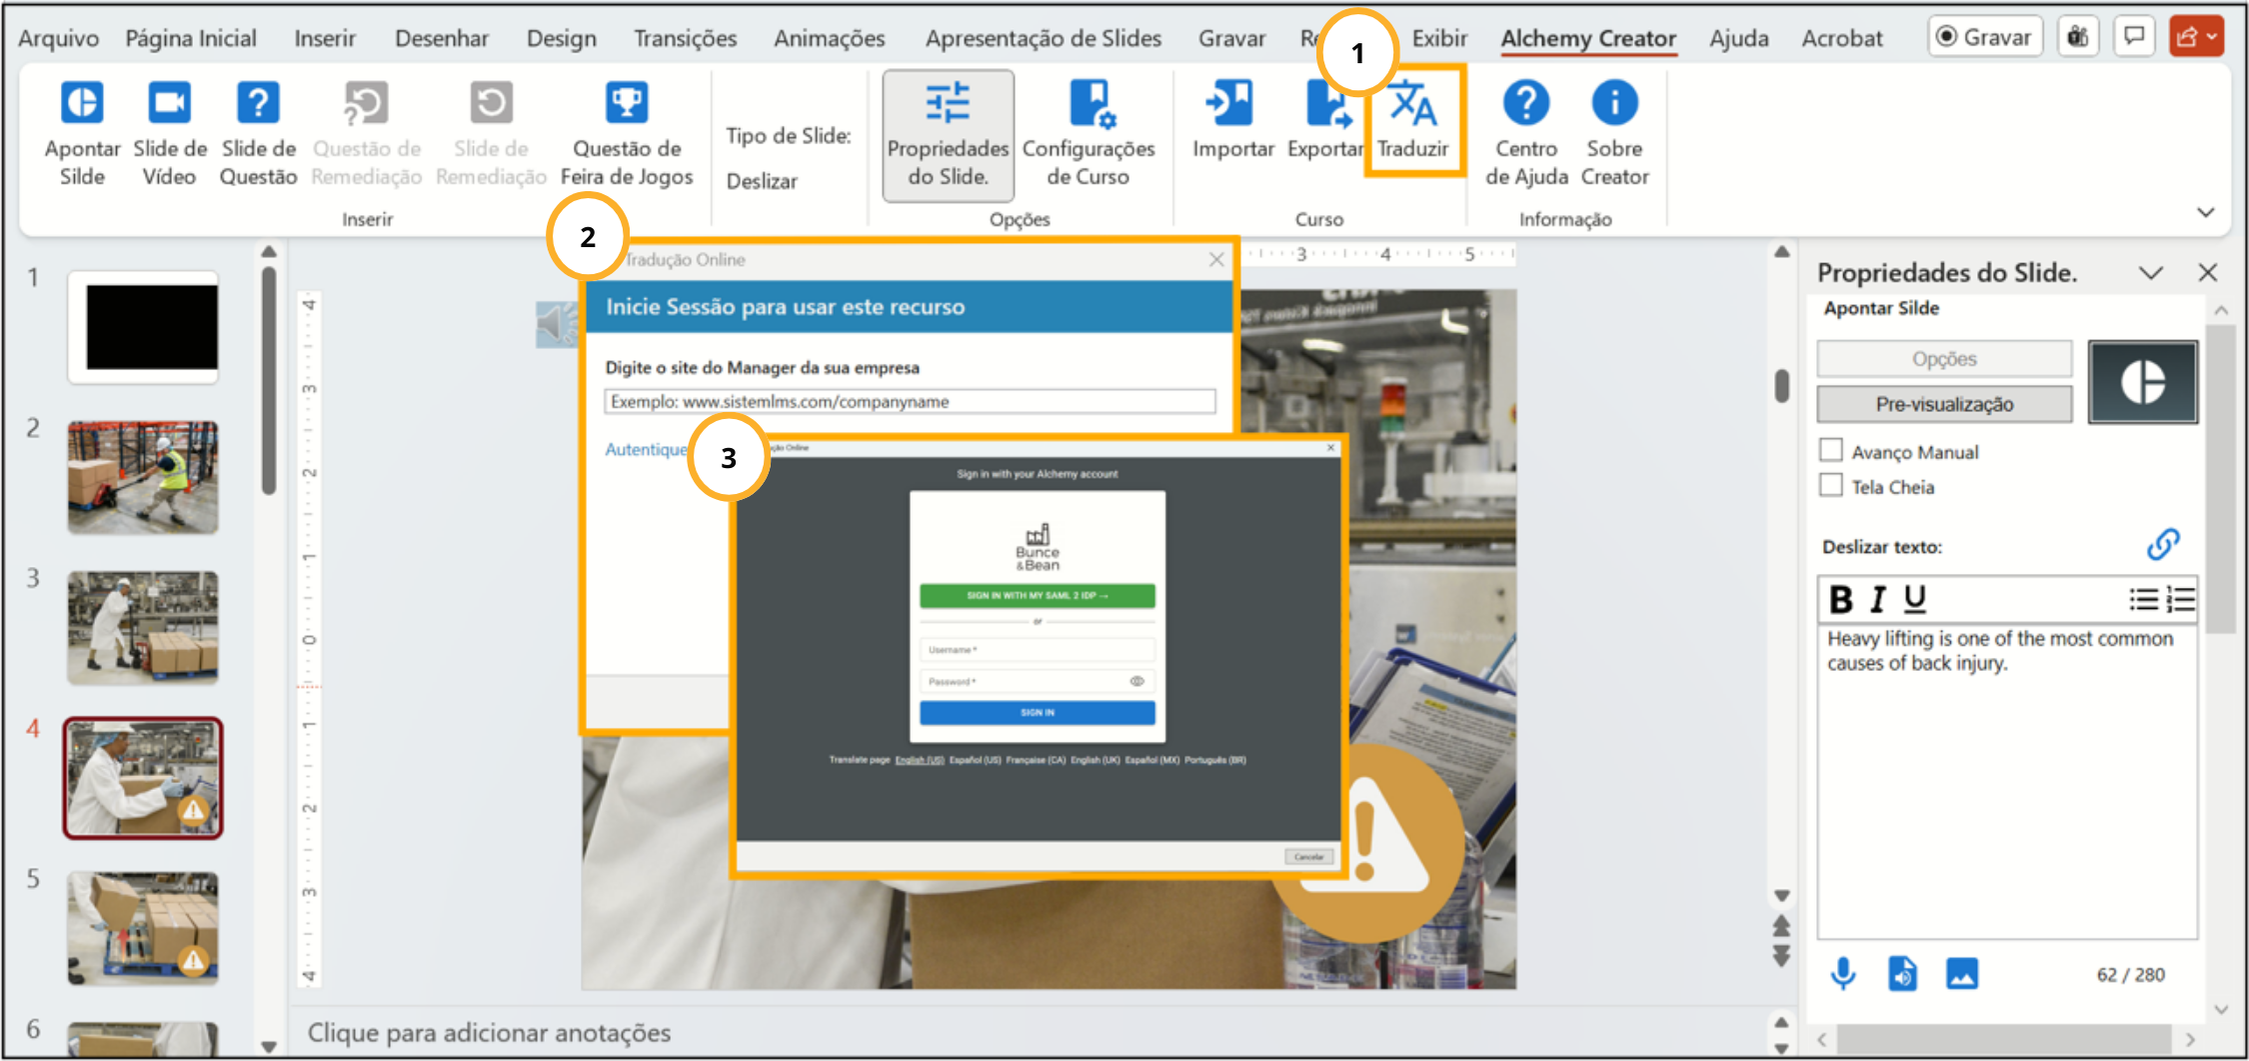Click the Pre-visualização button
The height and width of the screenshot is (1061, 2249).
(x=1943, y=404)
